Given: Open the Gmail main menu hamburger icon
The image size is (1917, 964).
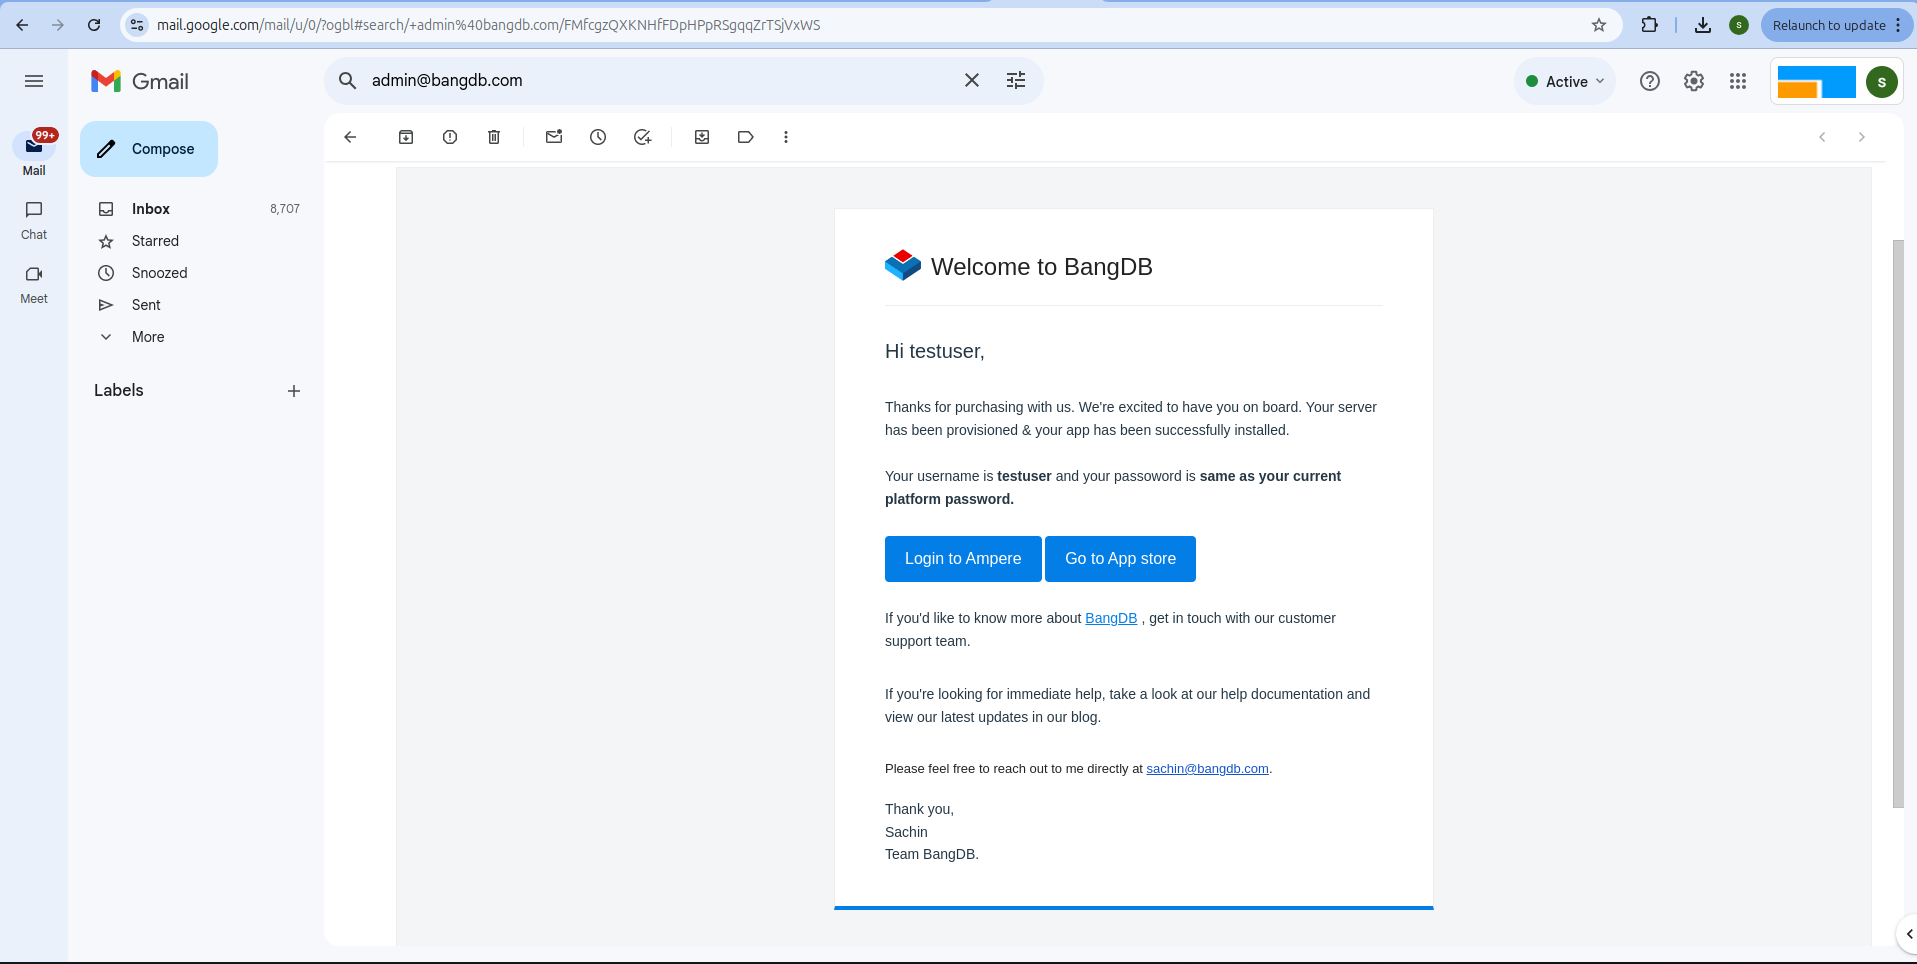Looking at the screenshot, I should click(34, 81).
